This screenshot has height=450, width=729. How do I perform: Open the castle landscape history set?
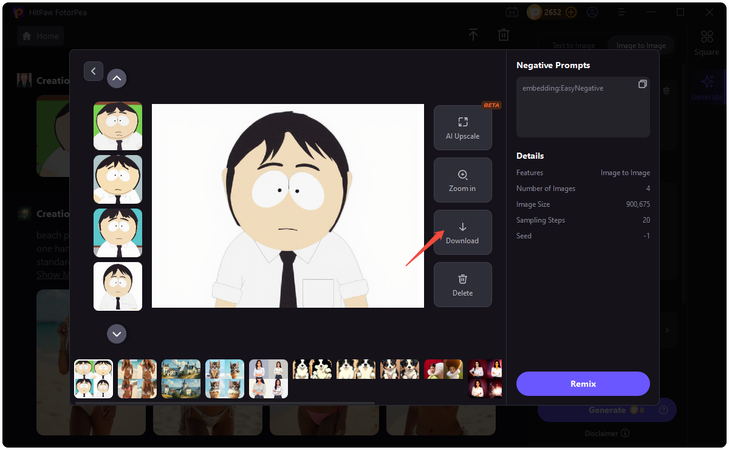click(x=181, y=379)
